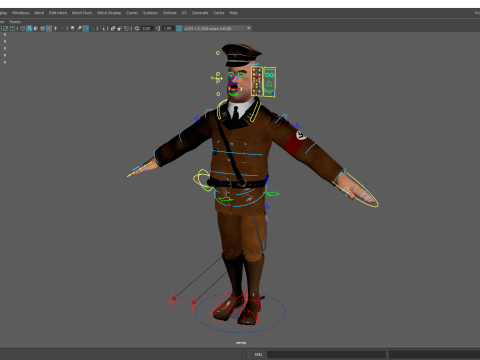
Task: Open the Deform menu
Action: (169, 13)
